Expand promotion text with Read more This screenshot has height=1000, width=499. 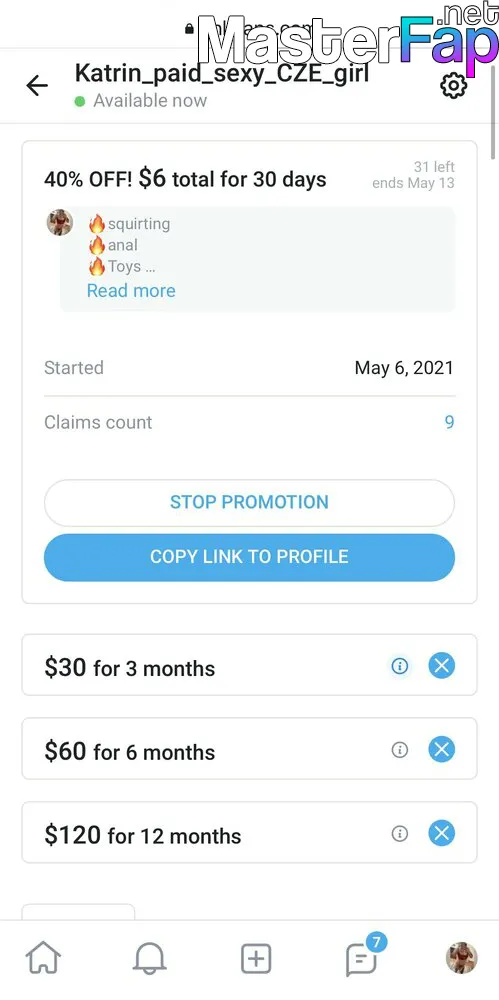(131, 291)
